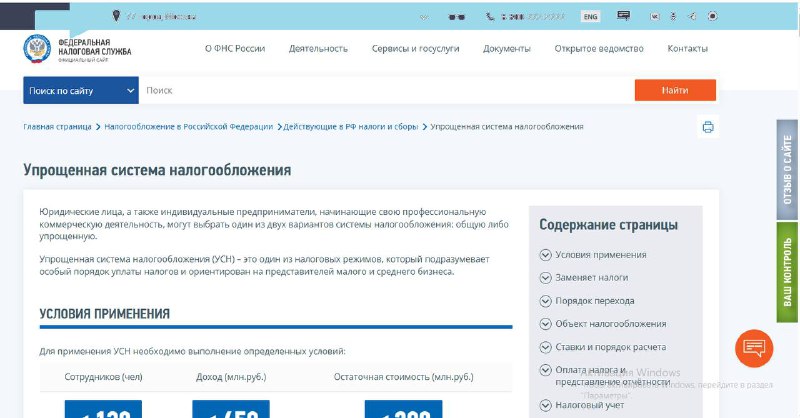
Task: Click the print page icon
Action: point(708,127)
